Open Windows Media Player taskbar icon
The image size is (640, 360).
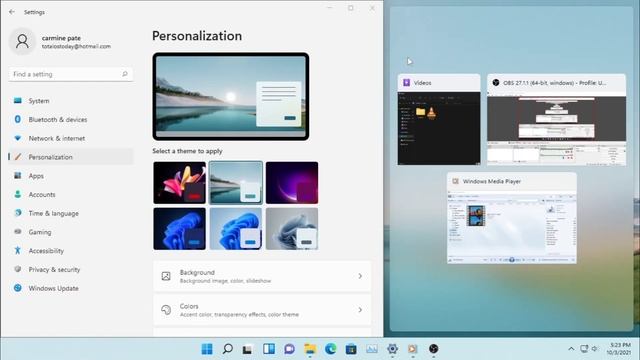pos(413,349)
